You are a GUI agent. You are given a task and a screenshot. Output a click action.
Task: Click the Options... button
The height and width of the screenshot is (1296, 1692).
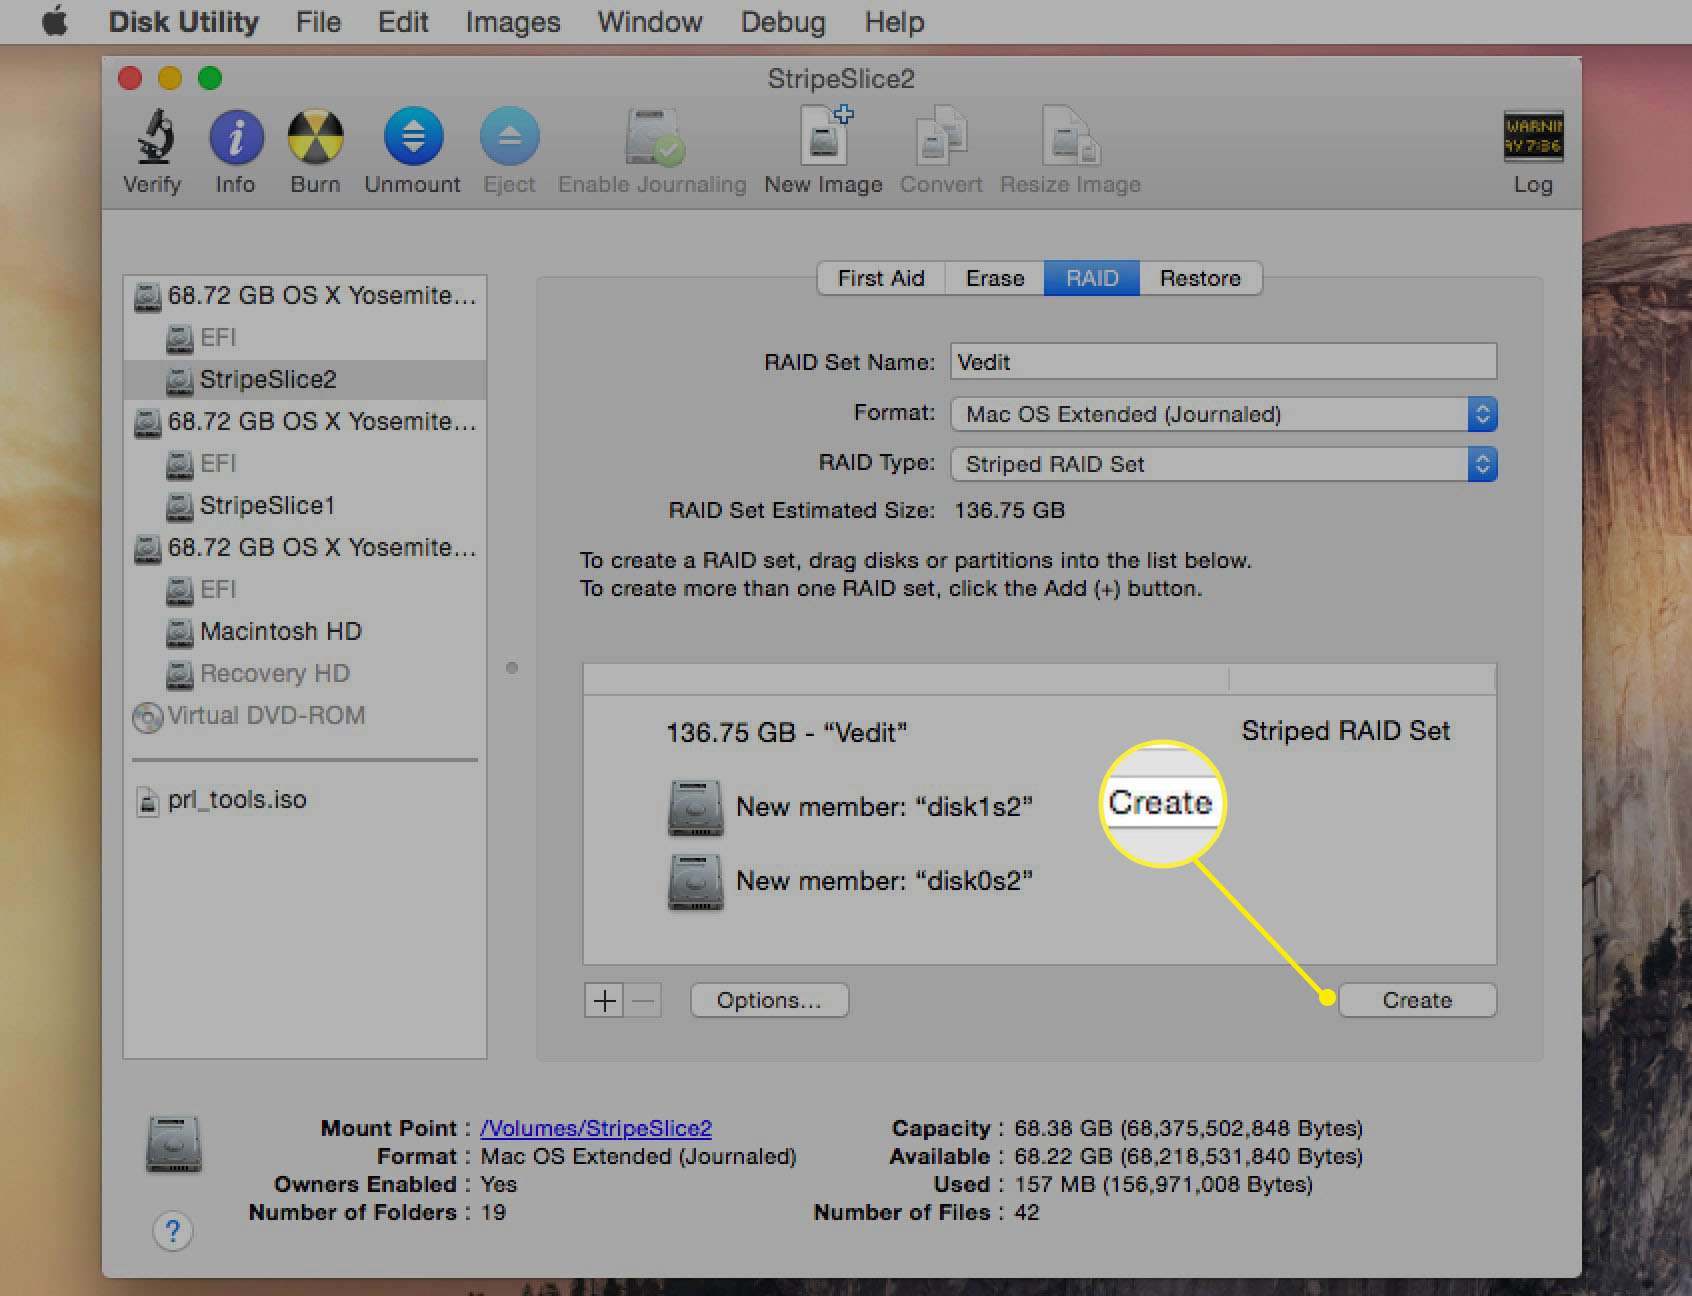pyautogui.click(x=769, y=1000)
